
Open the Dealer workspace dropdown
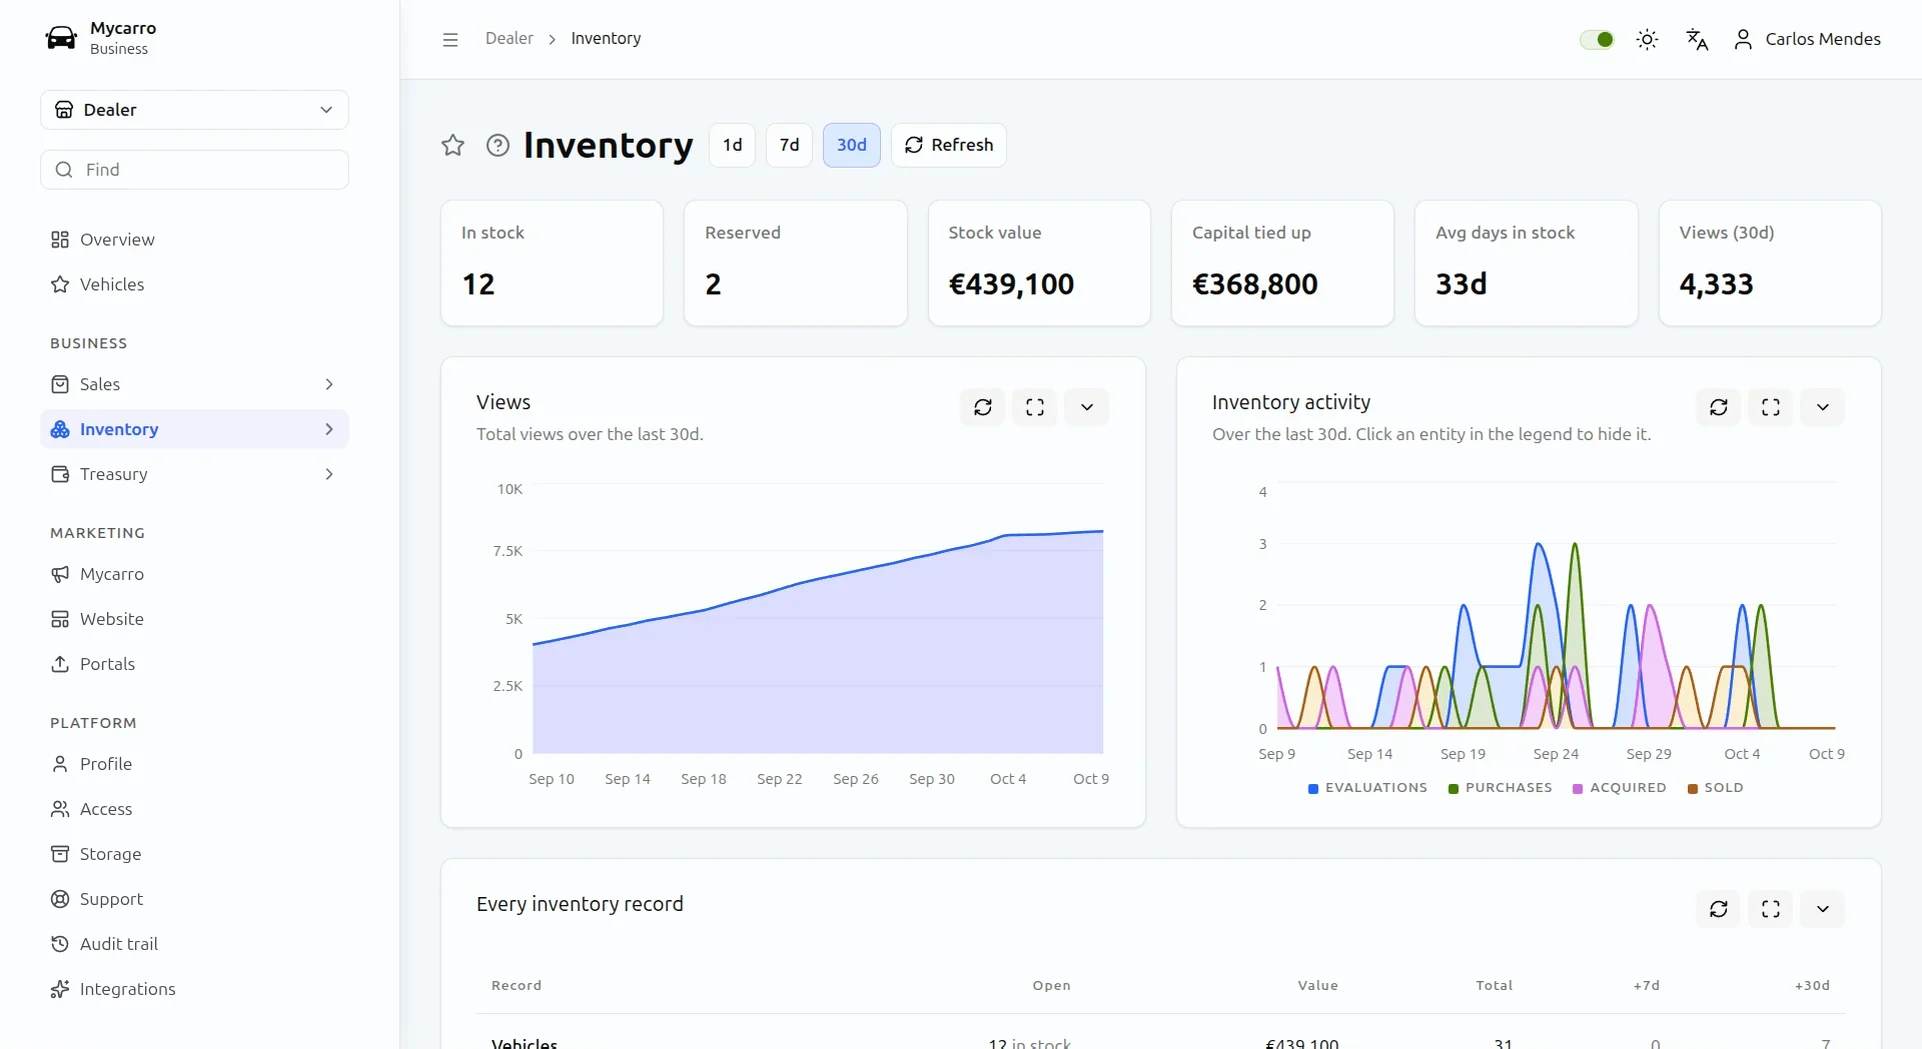[195, 110]
